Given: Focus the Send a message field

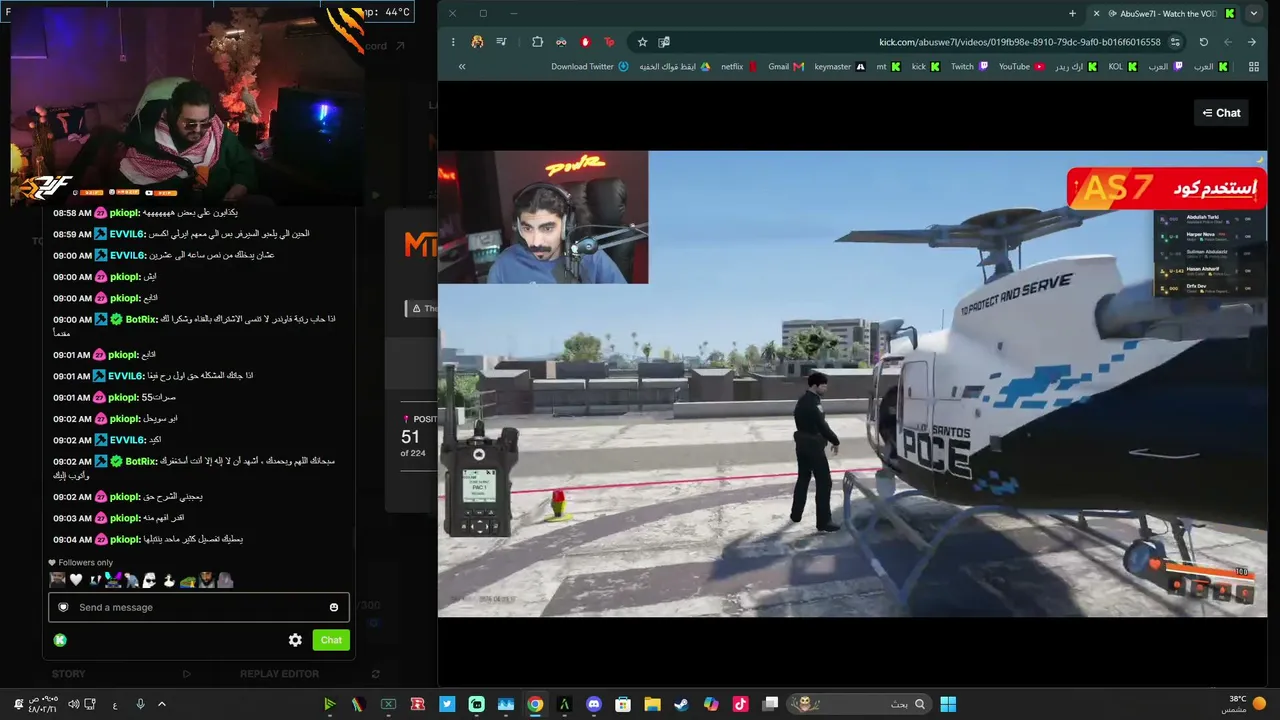Looking at the screenshot, I should (199, 607).
